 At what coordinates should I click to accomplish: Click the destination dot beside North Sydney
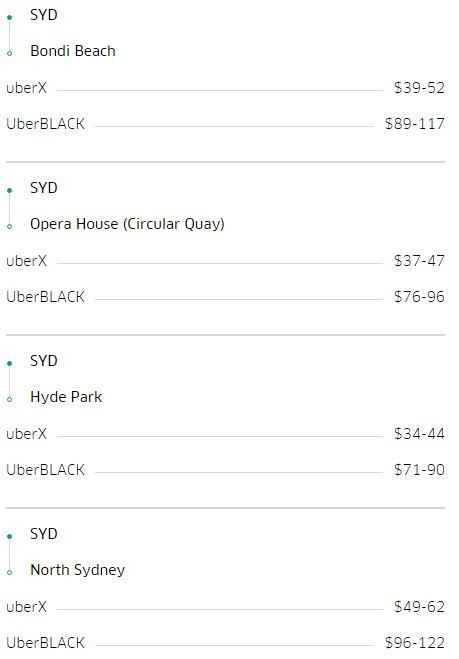(9, 572)
